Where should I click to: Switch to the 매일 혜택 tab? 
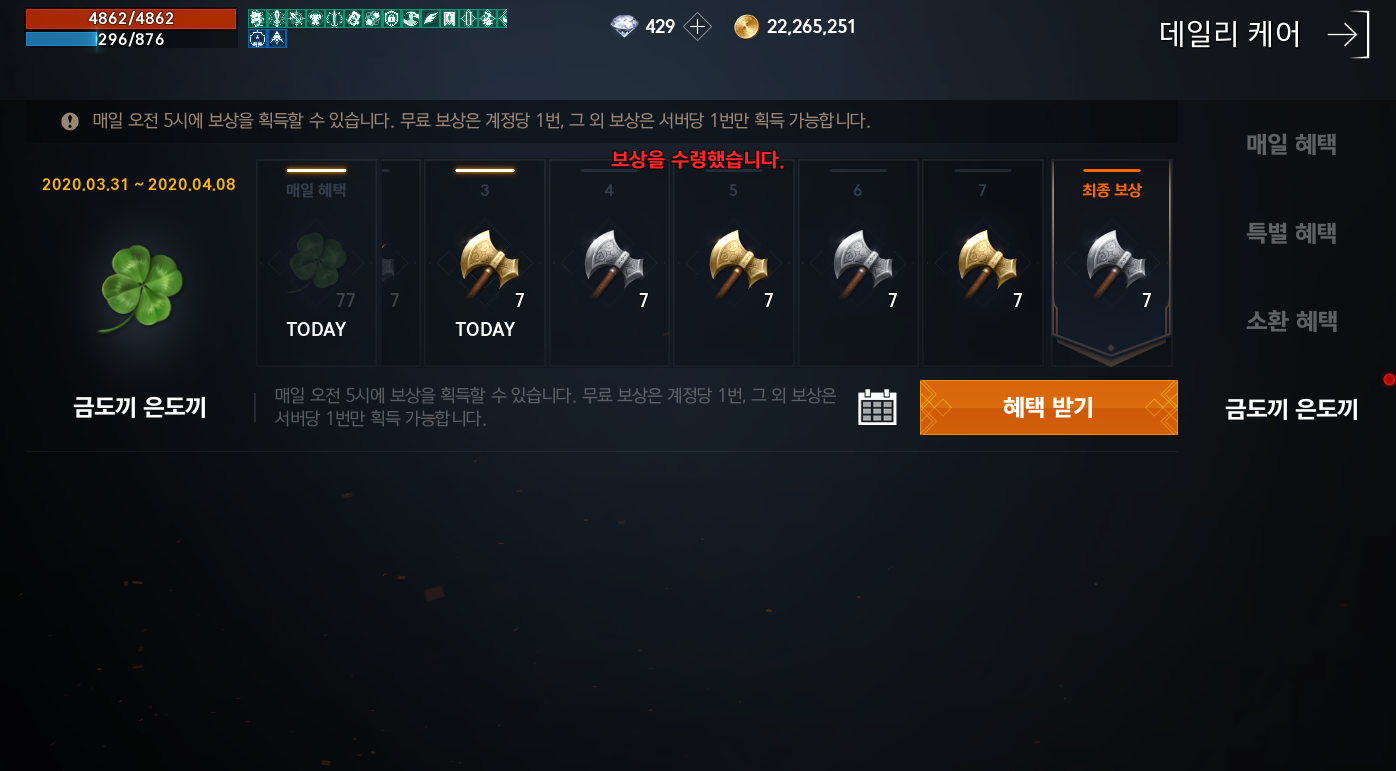[1291, 144]
